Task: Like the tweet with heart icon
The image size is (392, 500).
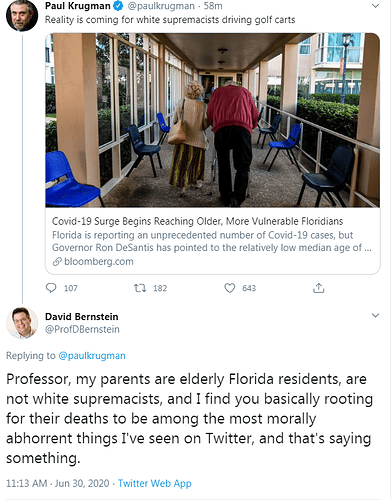Action: pyautogui.click(x=230, y=288)
